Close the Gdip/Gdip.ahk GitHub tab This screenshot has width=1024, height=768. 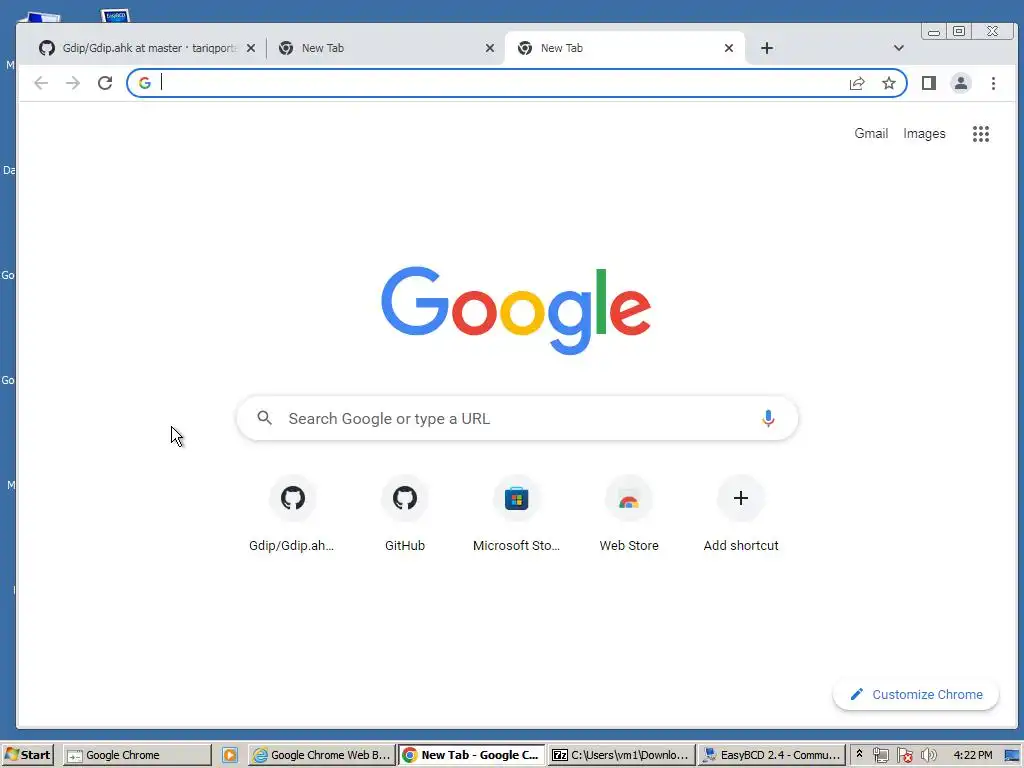[251, 48]
